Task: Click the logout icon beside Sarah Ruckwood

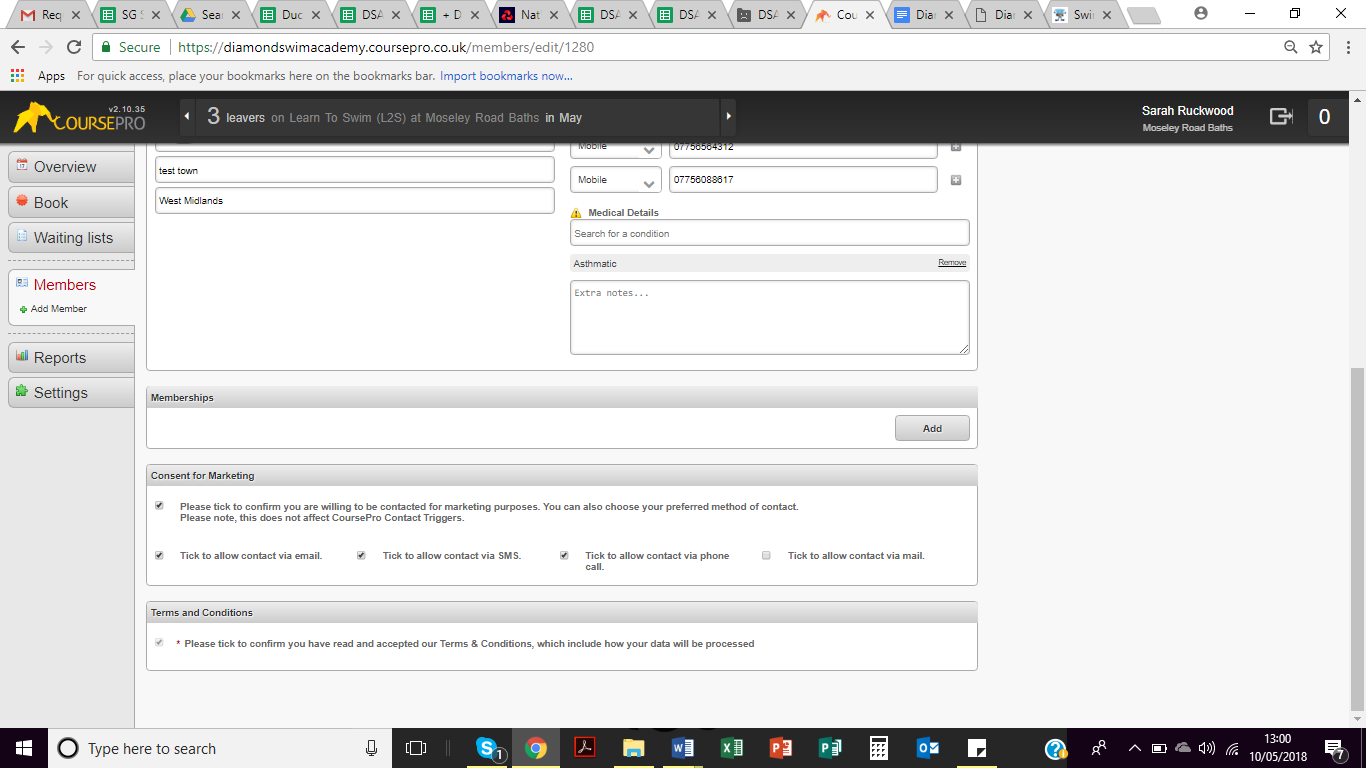Action: pos(1281,117)
